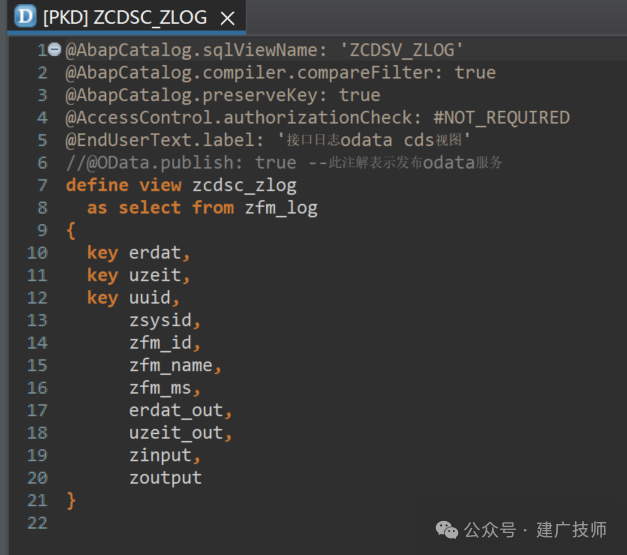Collapse the annotation block at line 1
Viewport: 627px width, 555px height.
[54, 49]
